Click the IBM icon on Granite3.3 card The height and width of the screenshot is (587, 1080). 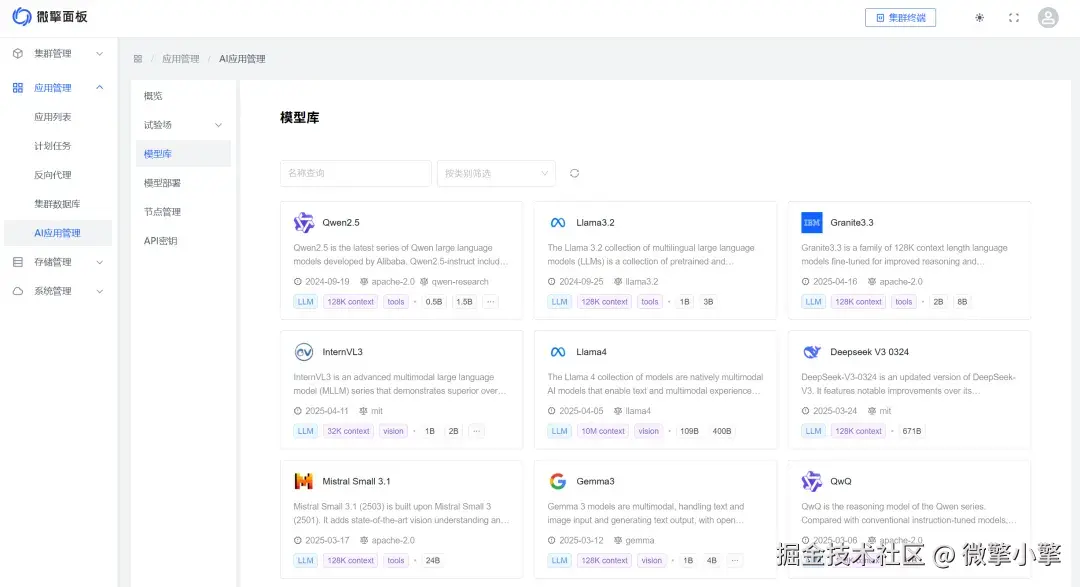tap(812, 222)
